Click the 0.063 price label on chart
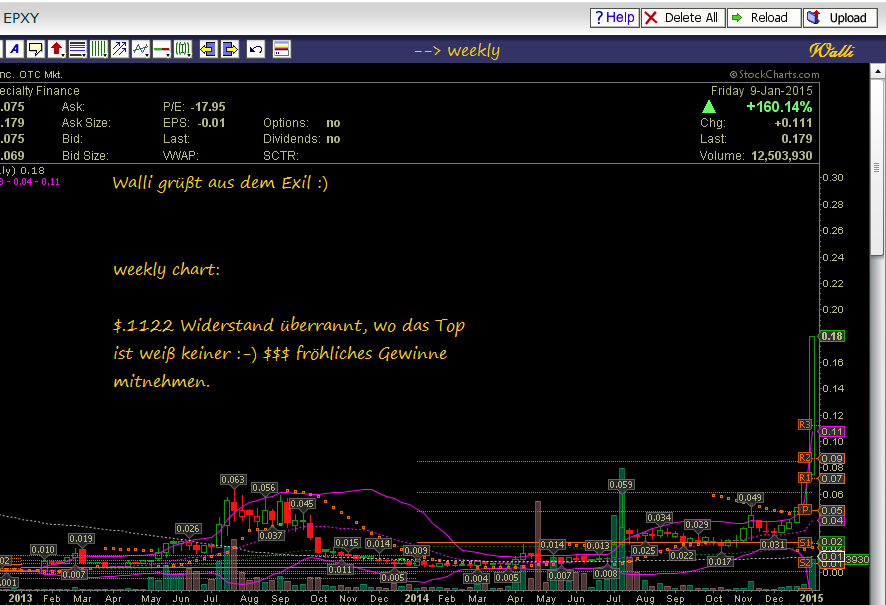 (x=233, y=480)
